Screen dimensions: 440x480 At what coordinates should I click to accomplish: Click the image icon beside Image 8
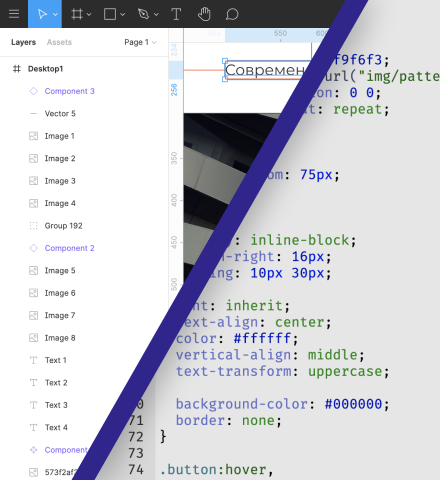(33, 338)
